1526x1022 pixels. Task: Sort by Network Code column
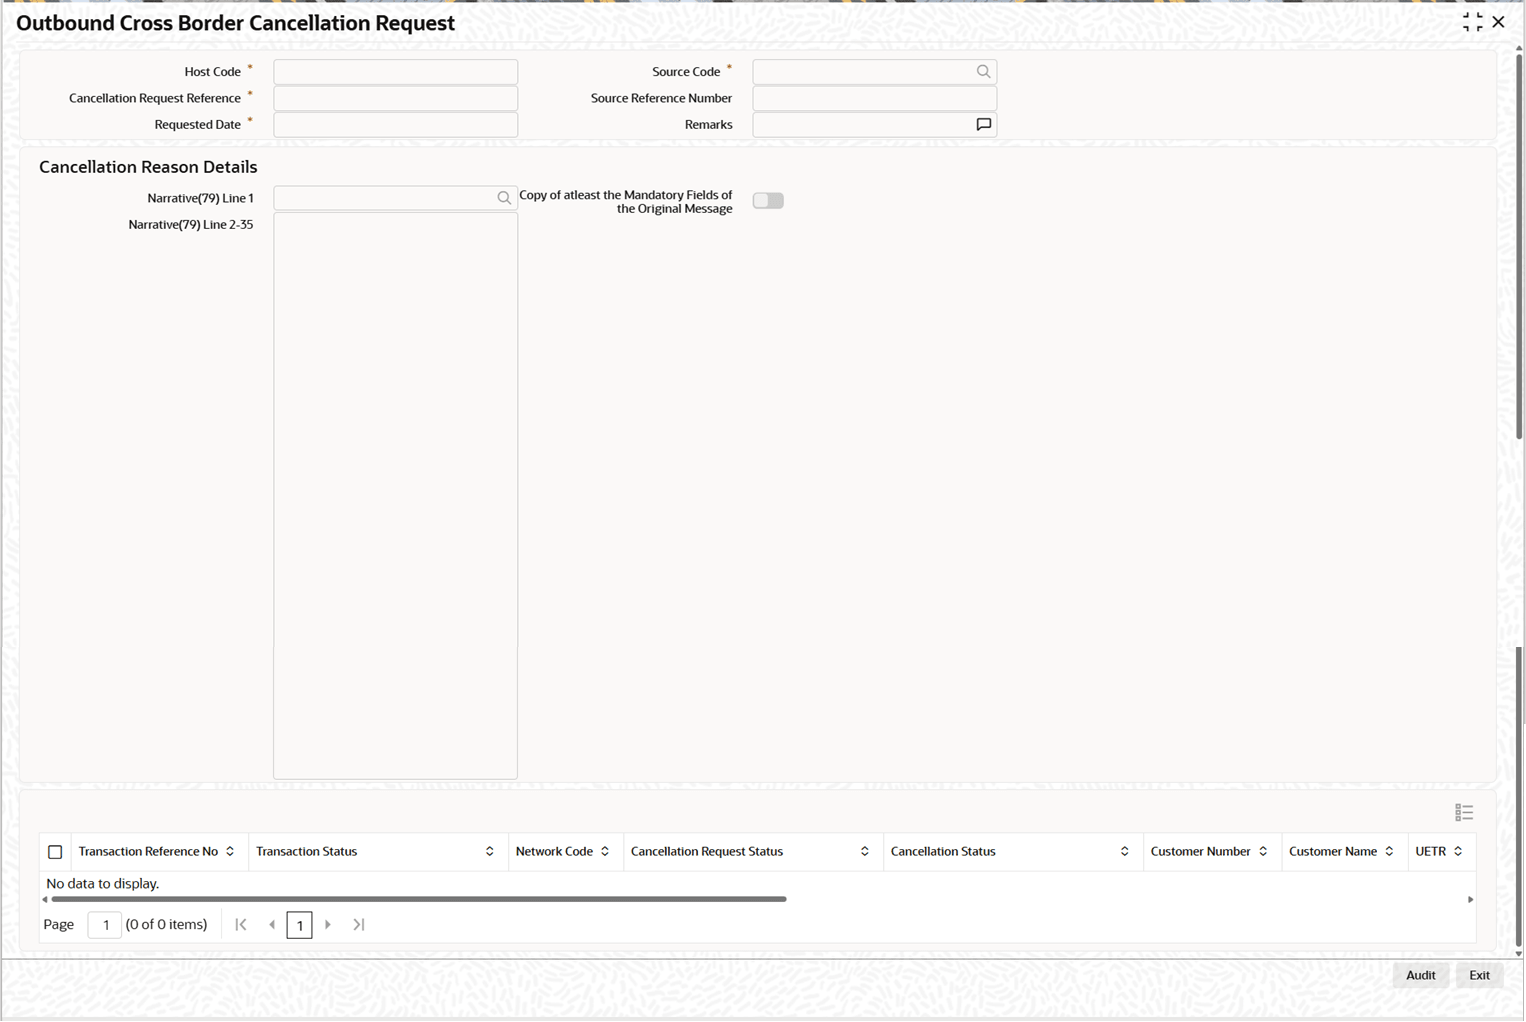605,852
